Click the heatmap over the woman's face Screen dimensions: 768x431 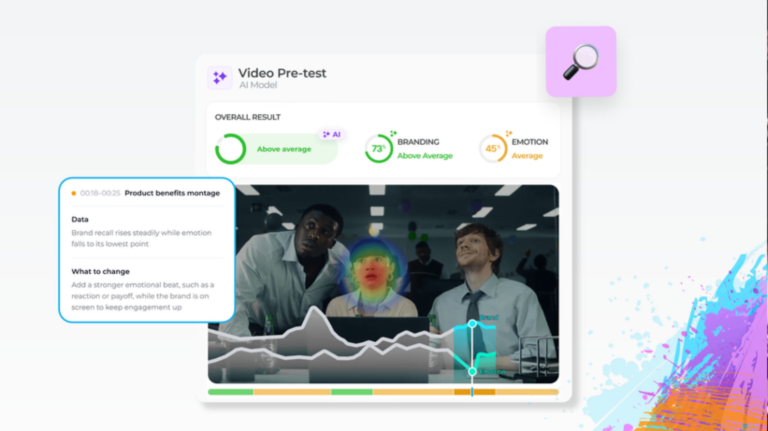click(374, 274)
